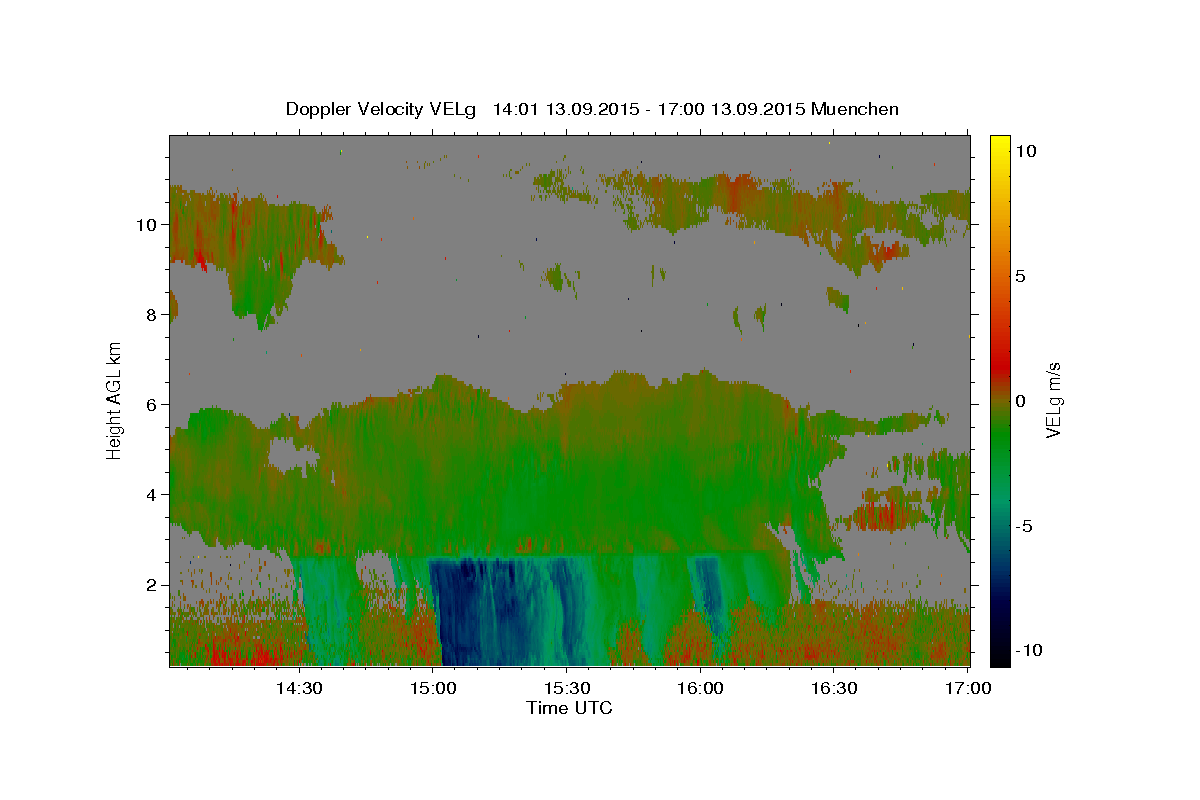Click the height axis label 8

click(152, 315)
